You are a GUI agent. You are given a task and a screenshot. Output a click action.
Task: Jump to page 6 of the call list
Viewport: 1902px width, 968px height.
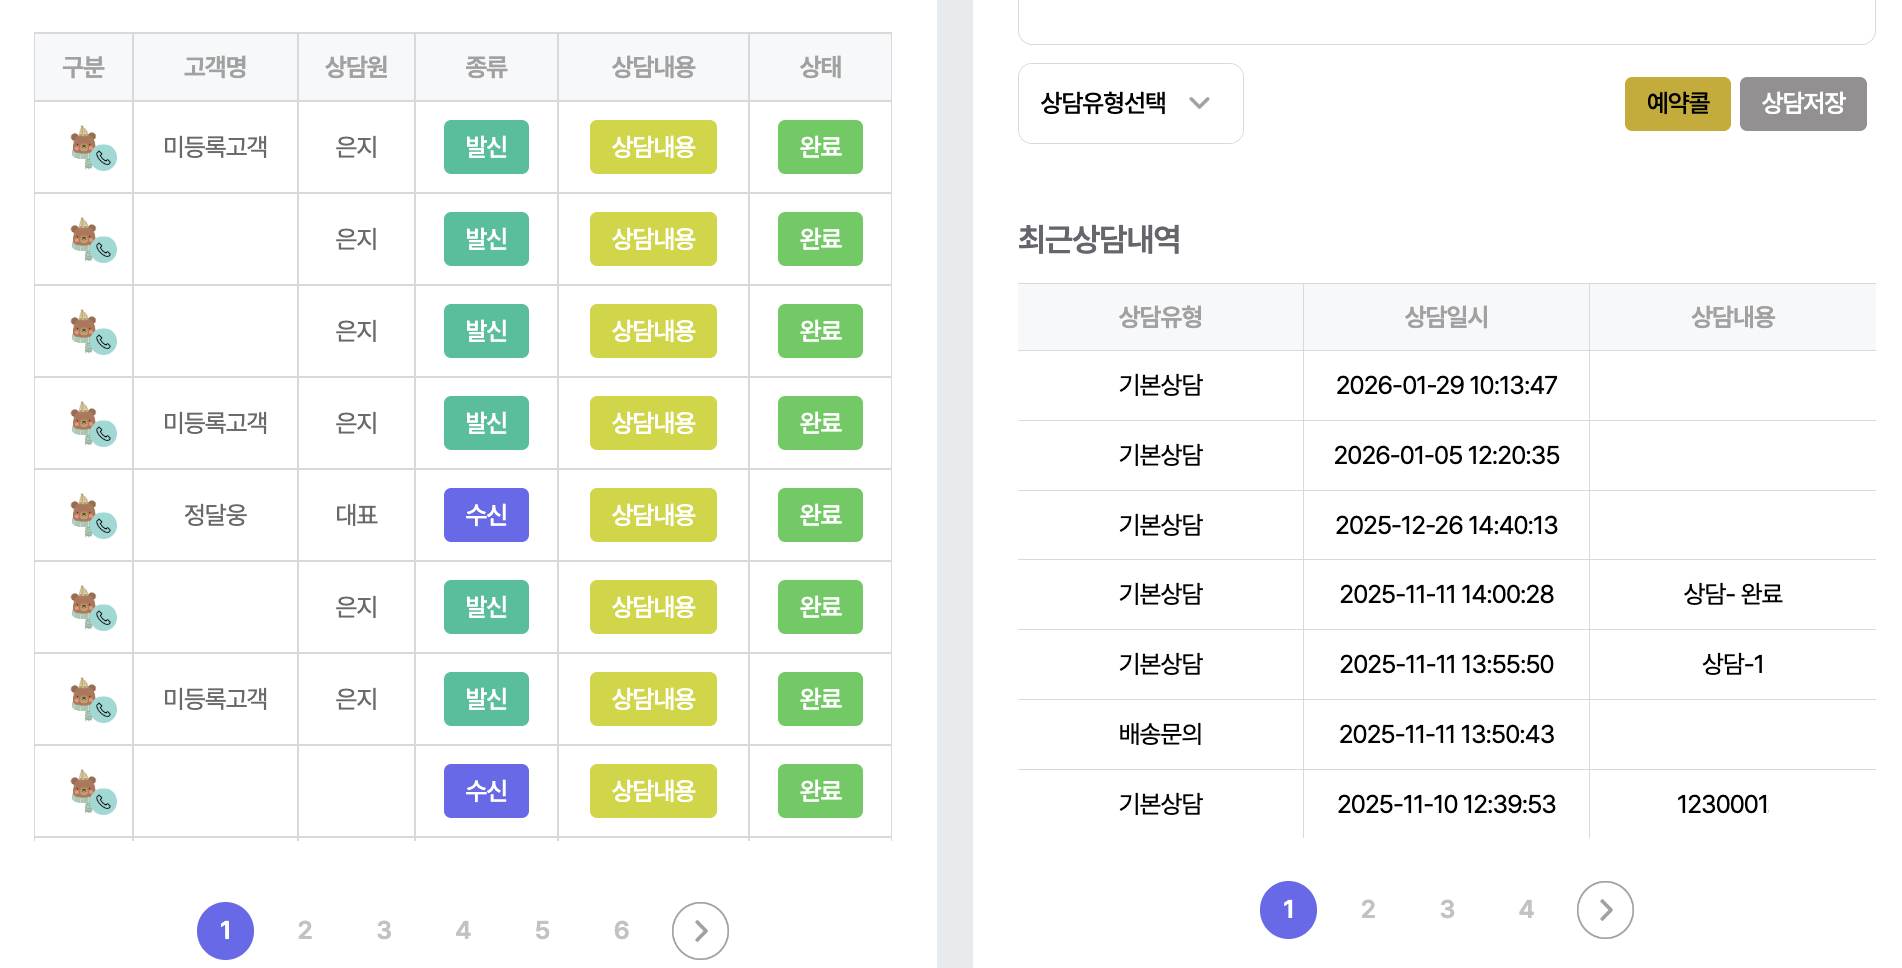pyautogui.click(x=621, y=931)
